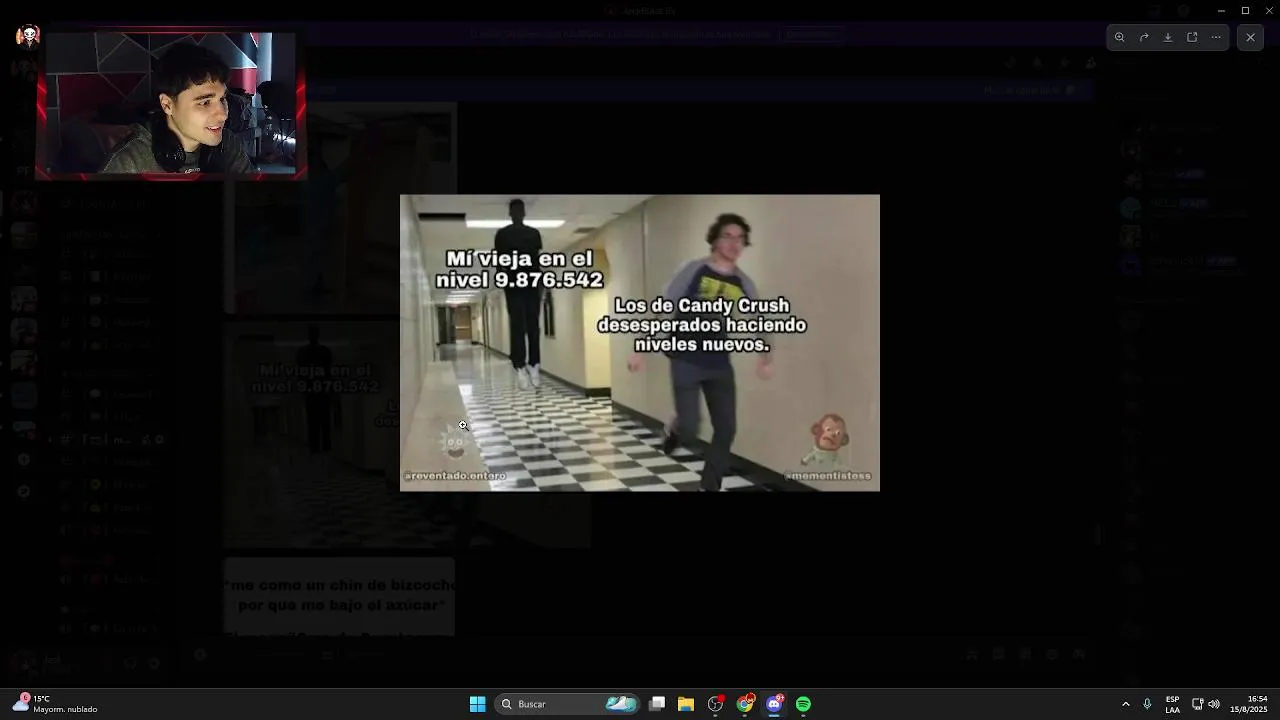This screenshot has height=720, width=1280.
Task: Switch to Discord on the taskbar
Action: pos(774,704)
